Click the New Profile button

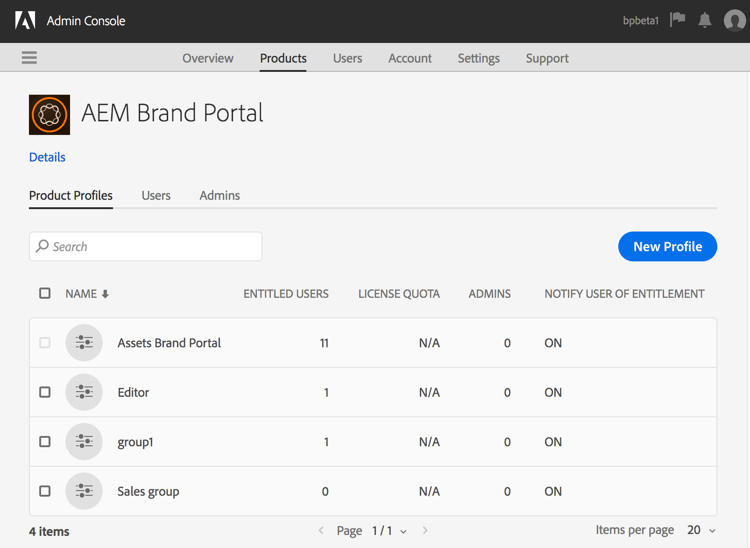668,247
